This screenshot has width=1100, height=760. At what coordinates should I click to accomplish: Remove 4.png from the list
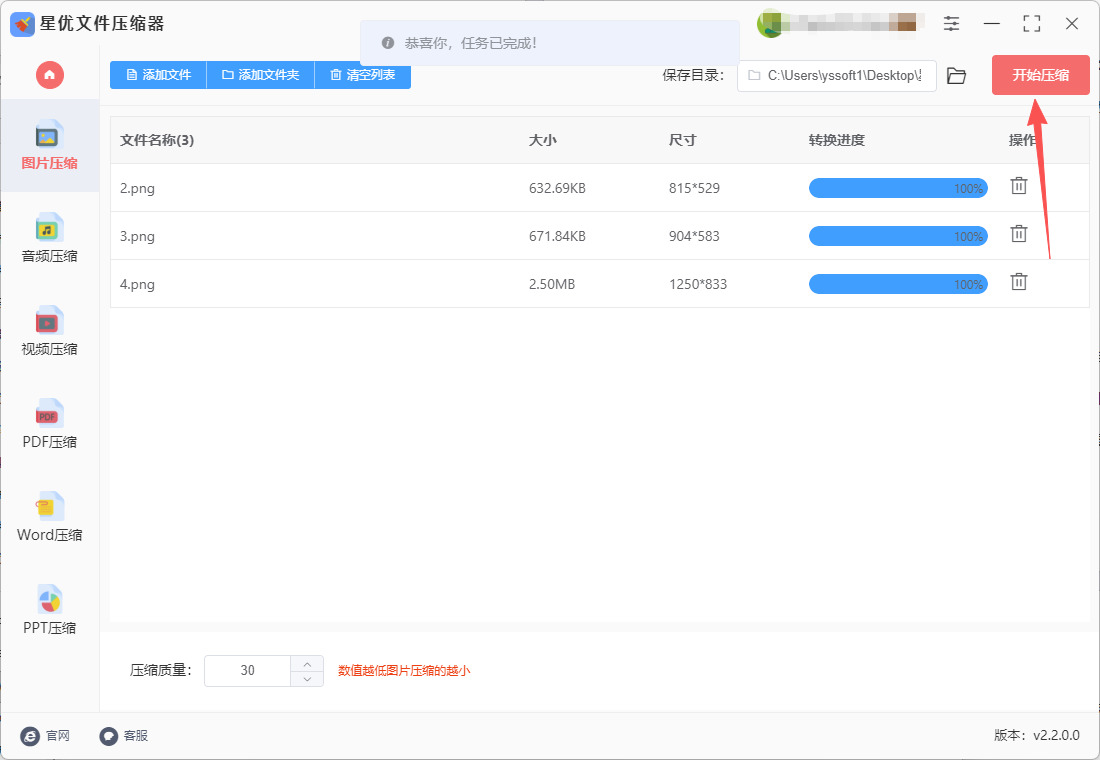pyautogui.click(x=1018, y=282)
